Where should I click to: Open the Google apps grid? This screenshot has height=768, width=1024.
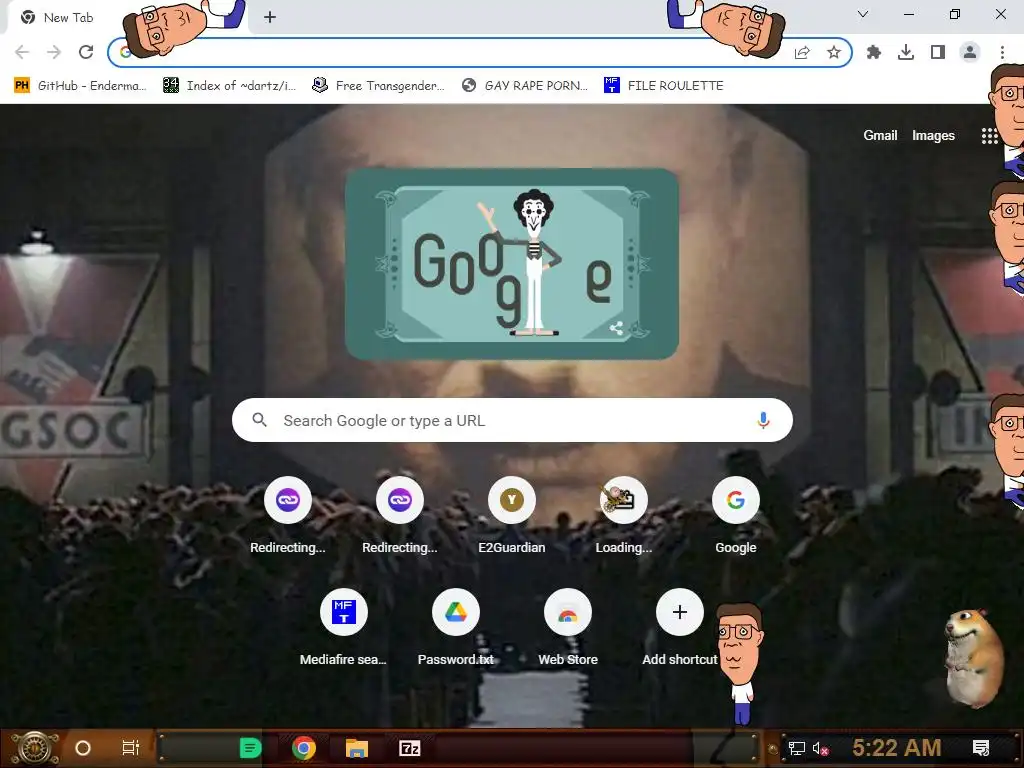tap(989, 135)
